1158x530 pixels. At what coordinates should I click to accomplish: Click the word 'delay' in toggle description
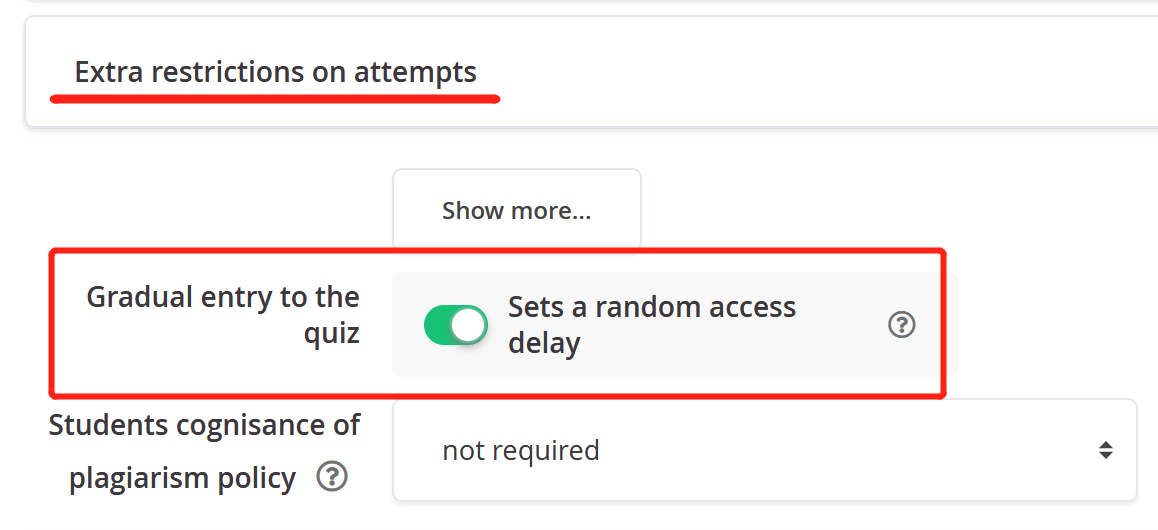(544, 344)
